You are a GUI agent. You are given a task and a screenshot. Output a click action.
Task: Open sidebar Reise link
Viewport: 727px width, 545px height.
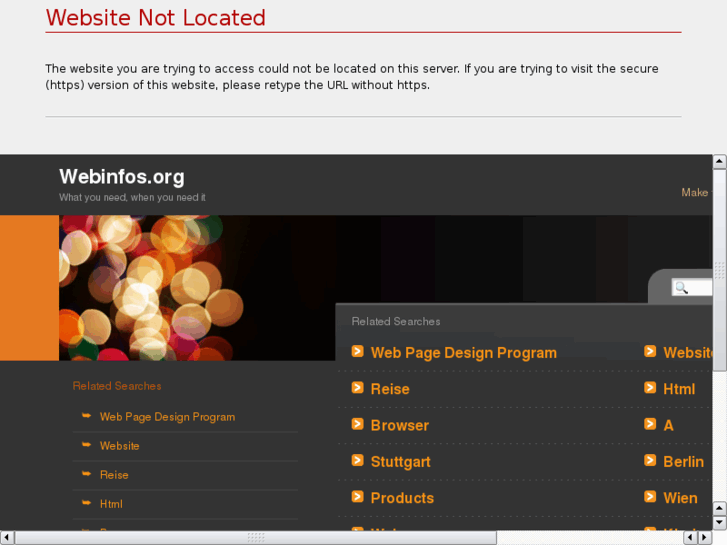pyautogui.click(x=114, y=475)
